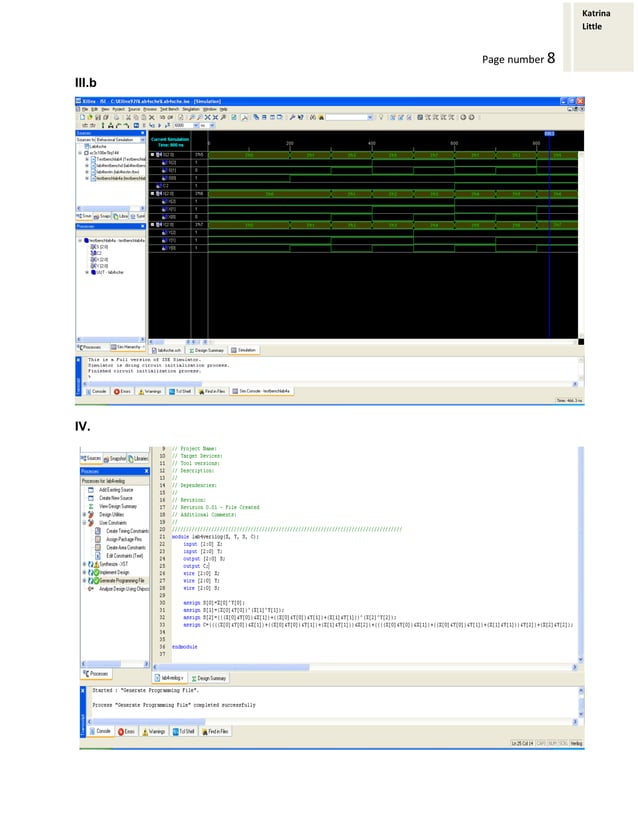Click the Synthesize - XST process icon
Viewport: 638px width, 826px height.
point(96,564)
